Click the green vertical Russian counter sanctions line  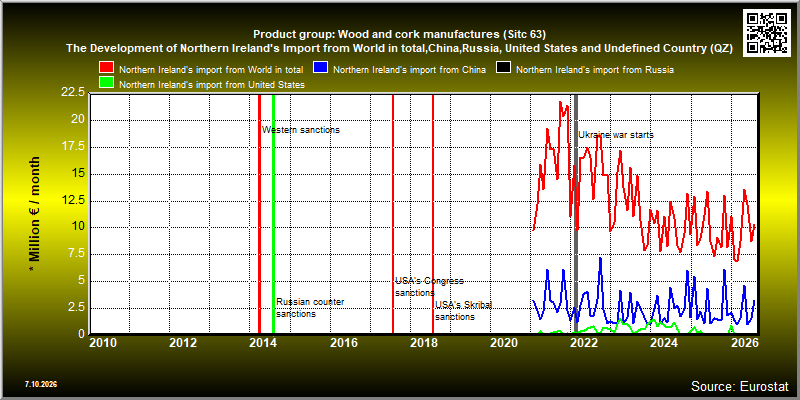(x=273, y=214)
